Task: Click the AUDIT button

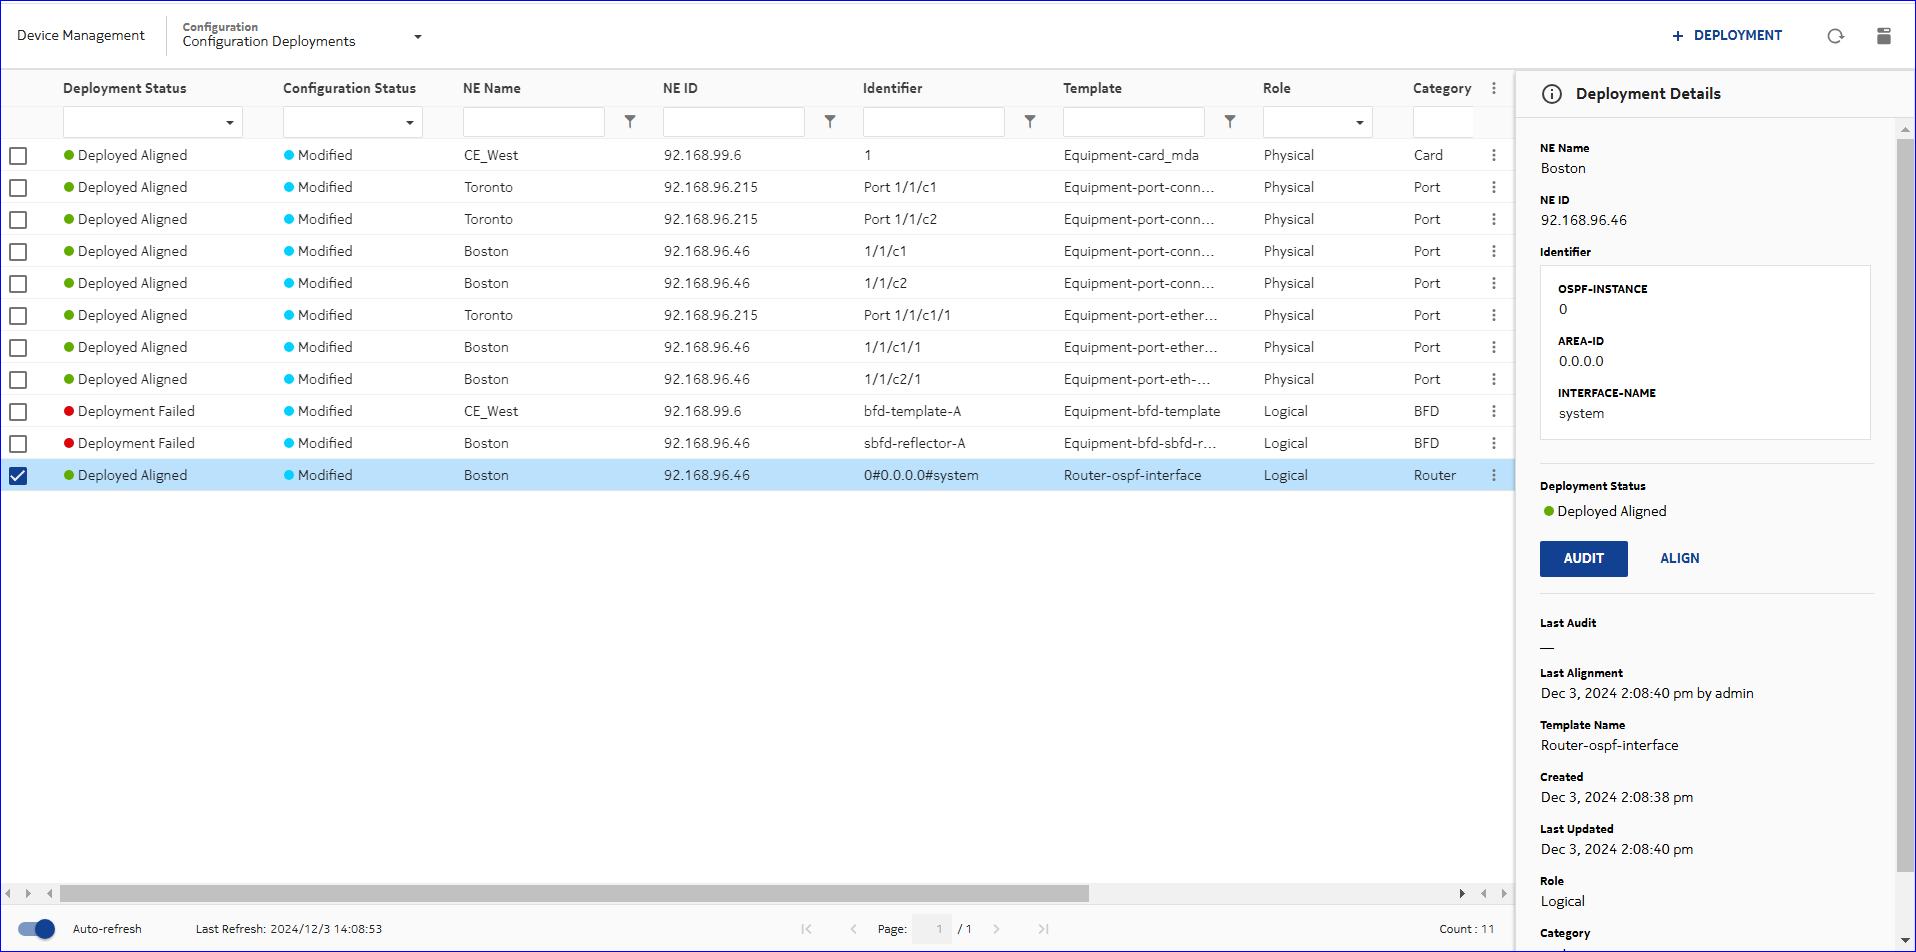Action: (1583, 559)
